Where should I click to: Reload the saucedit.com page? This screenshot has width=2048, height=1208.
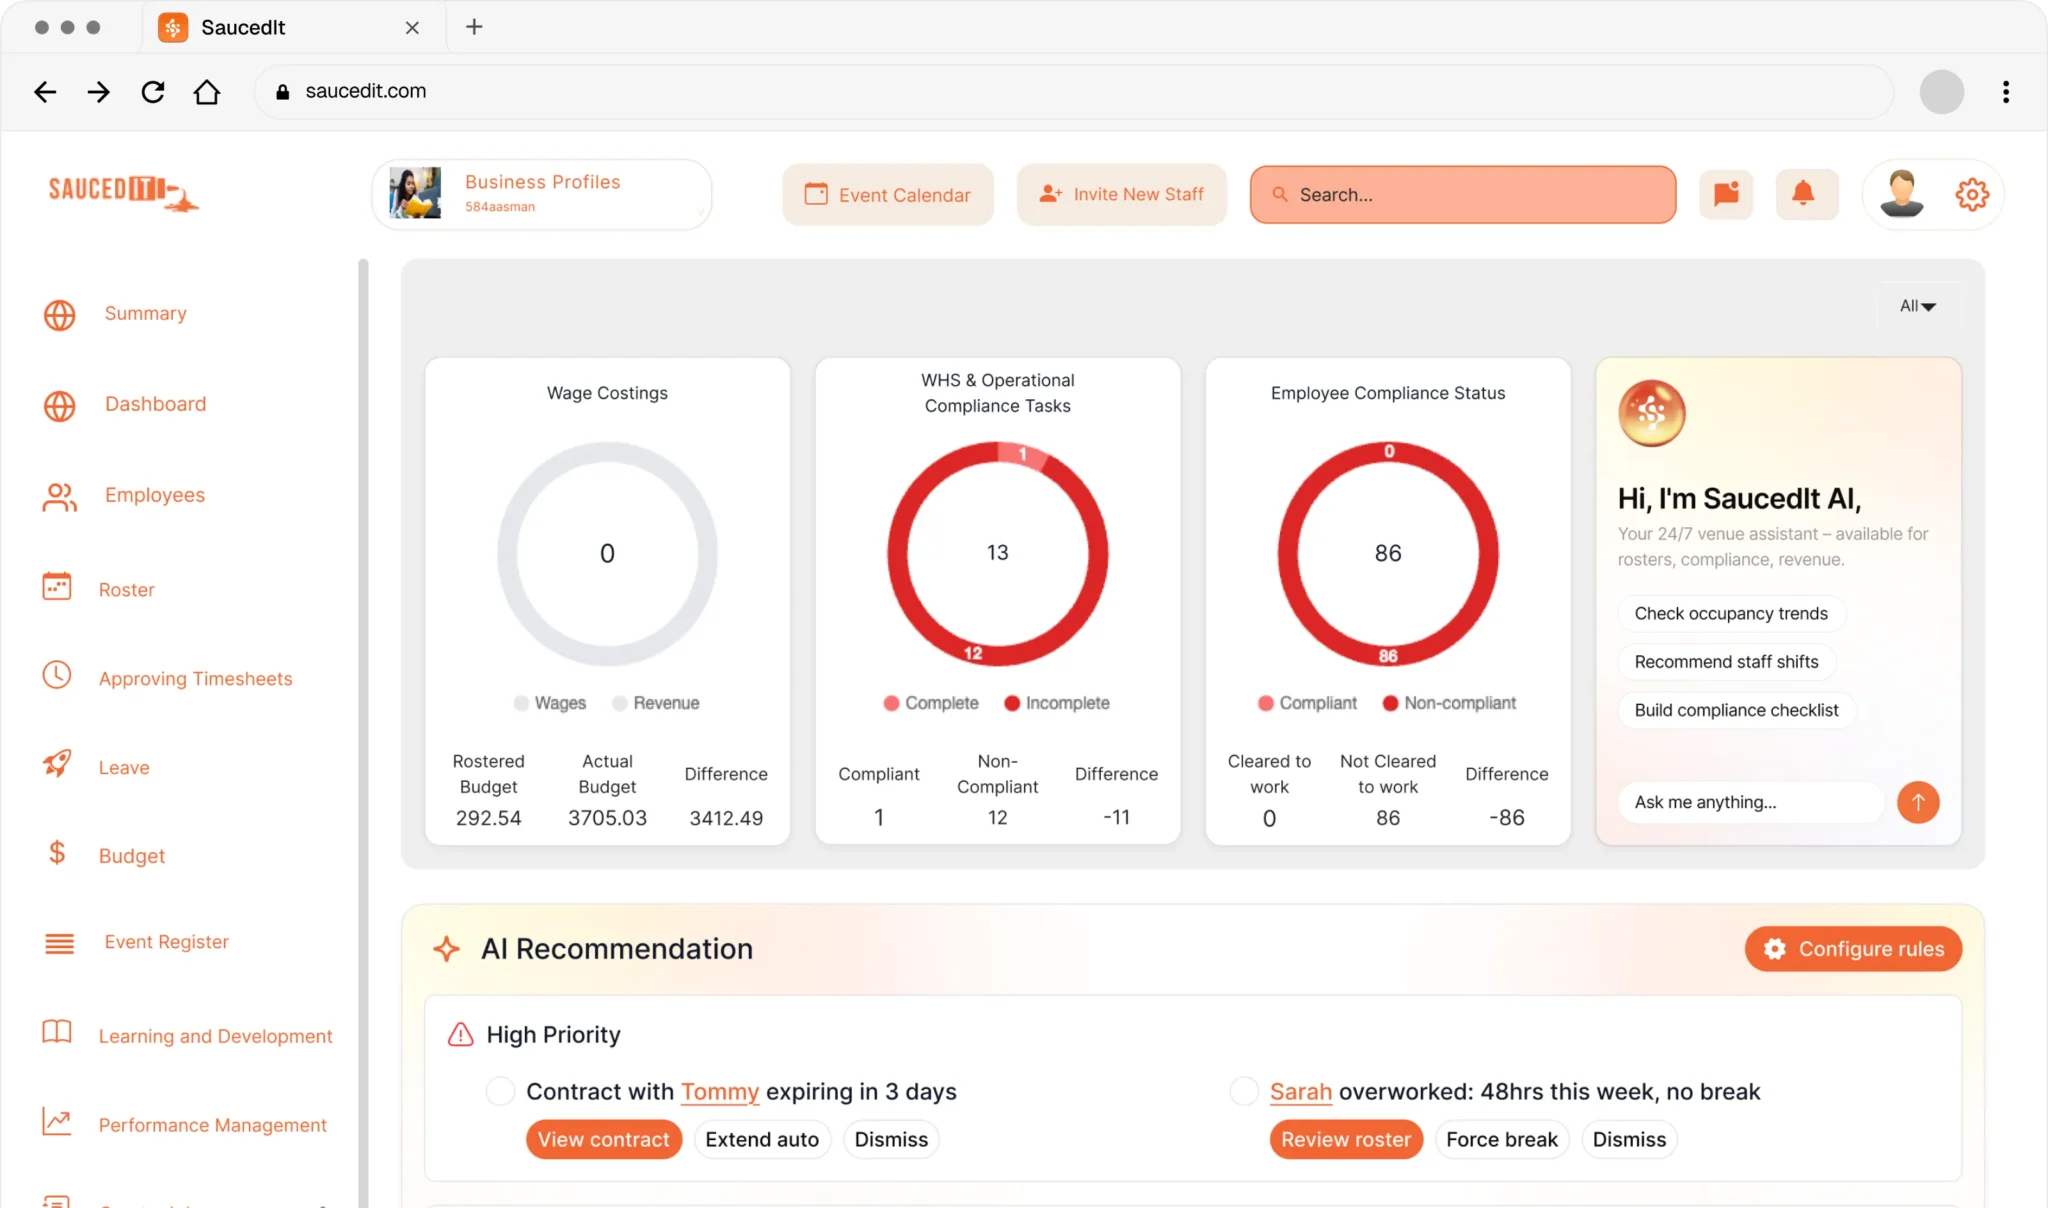(153, 92)
